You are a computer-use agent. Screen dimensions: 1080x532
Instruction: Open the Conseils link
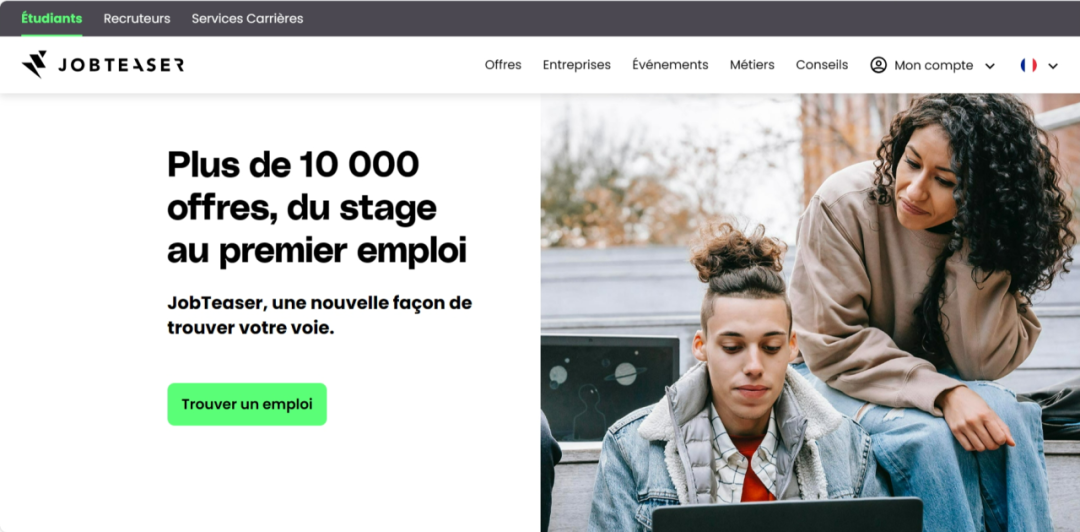tap(822, 65)
